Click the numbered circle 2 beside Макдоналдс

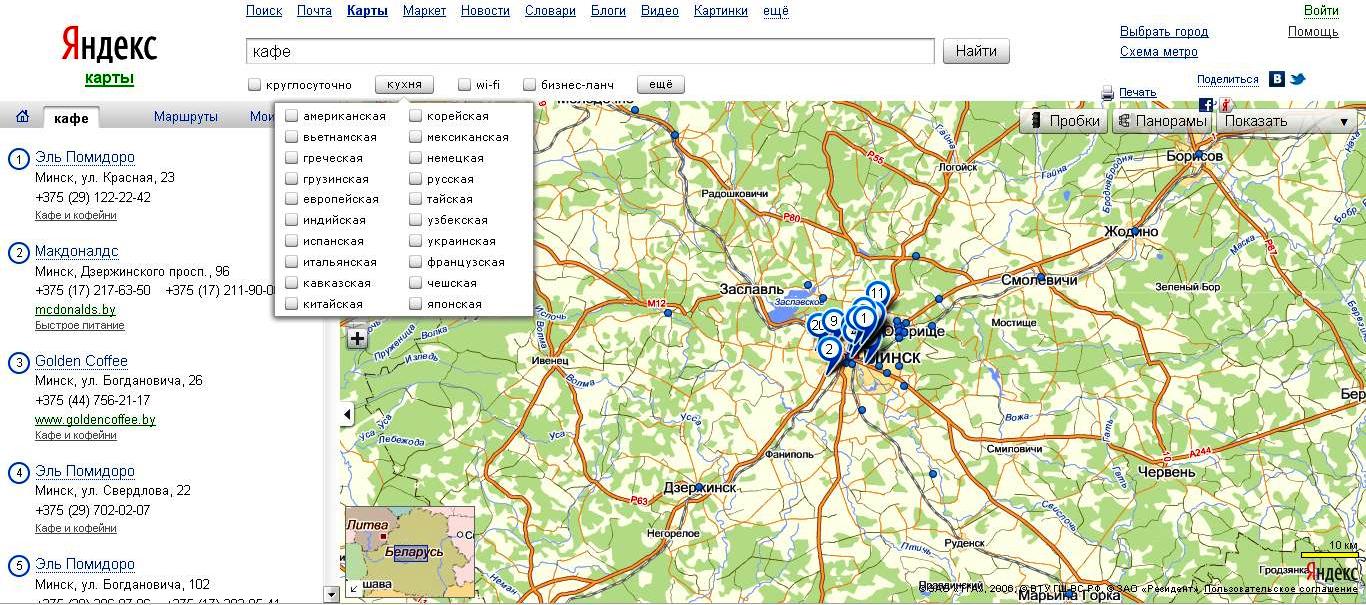click(x=18, y=253)
